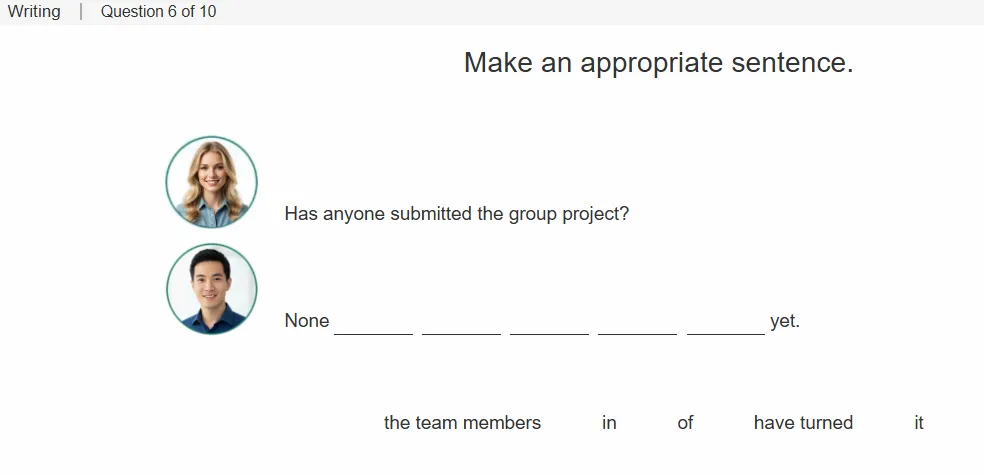The height and width of the screenshot is (475, 984).
Task: Pick the word tile 'of'
Action: [x=685, y=423]
